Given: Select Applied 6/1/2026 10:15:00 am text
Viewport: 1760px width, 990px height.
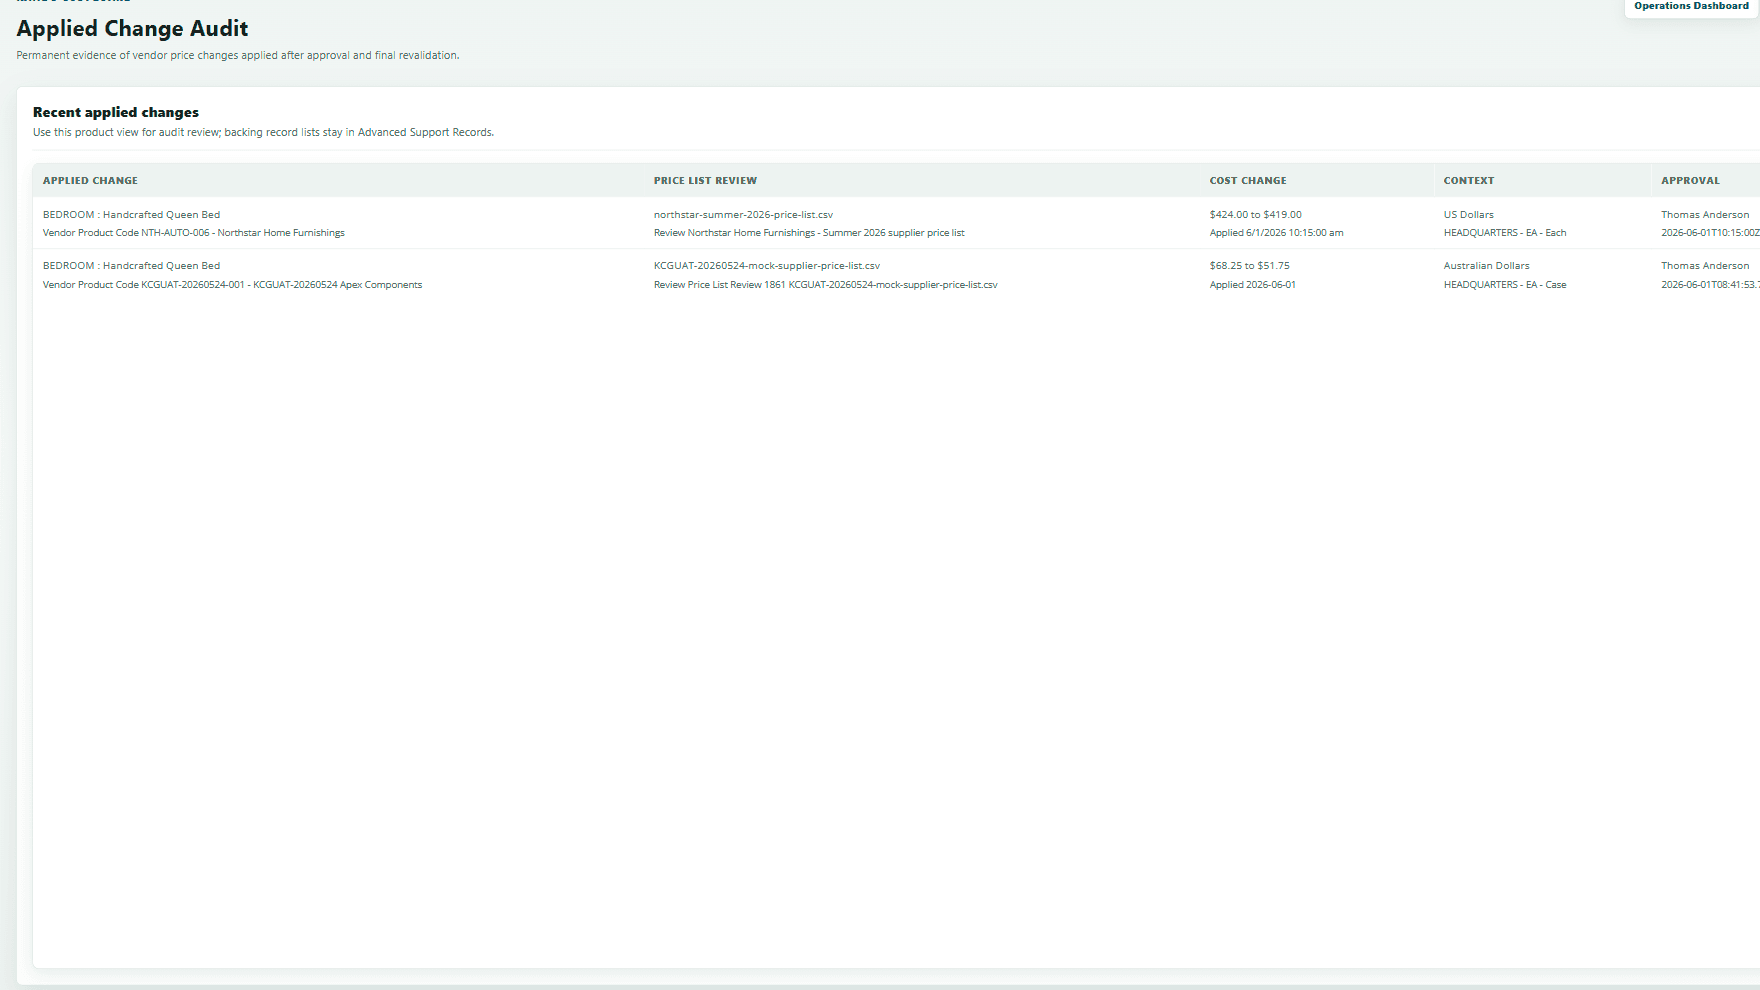Looking at the screenshot, I should pyautogui.click(x=1276, y=233).
